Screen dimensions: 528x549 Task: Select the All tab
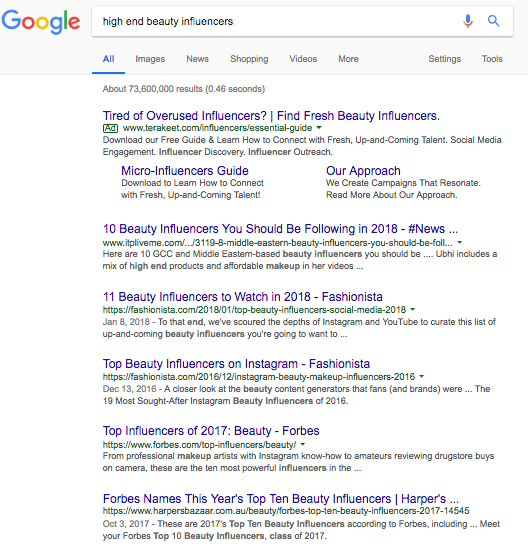[x=109, y=59]
